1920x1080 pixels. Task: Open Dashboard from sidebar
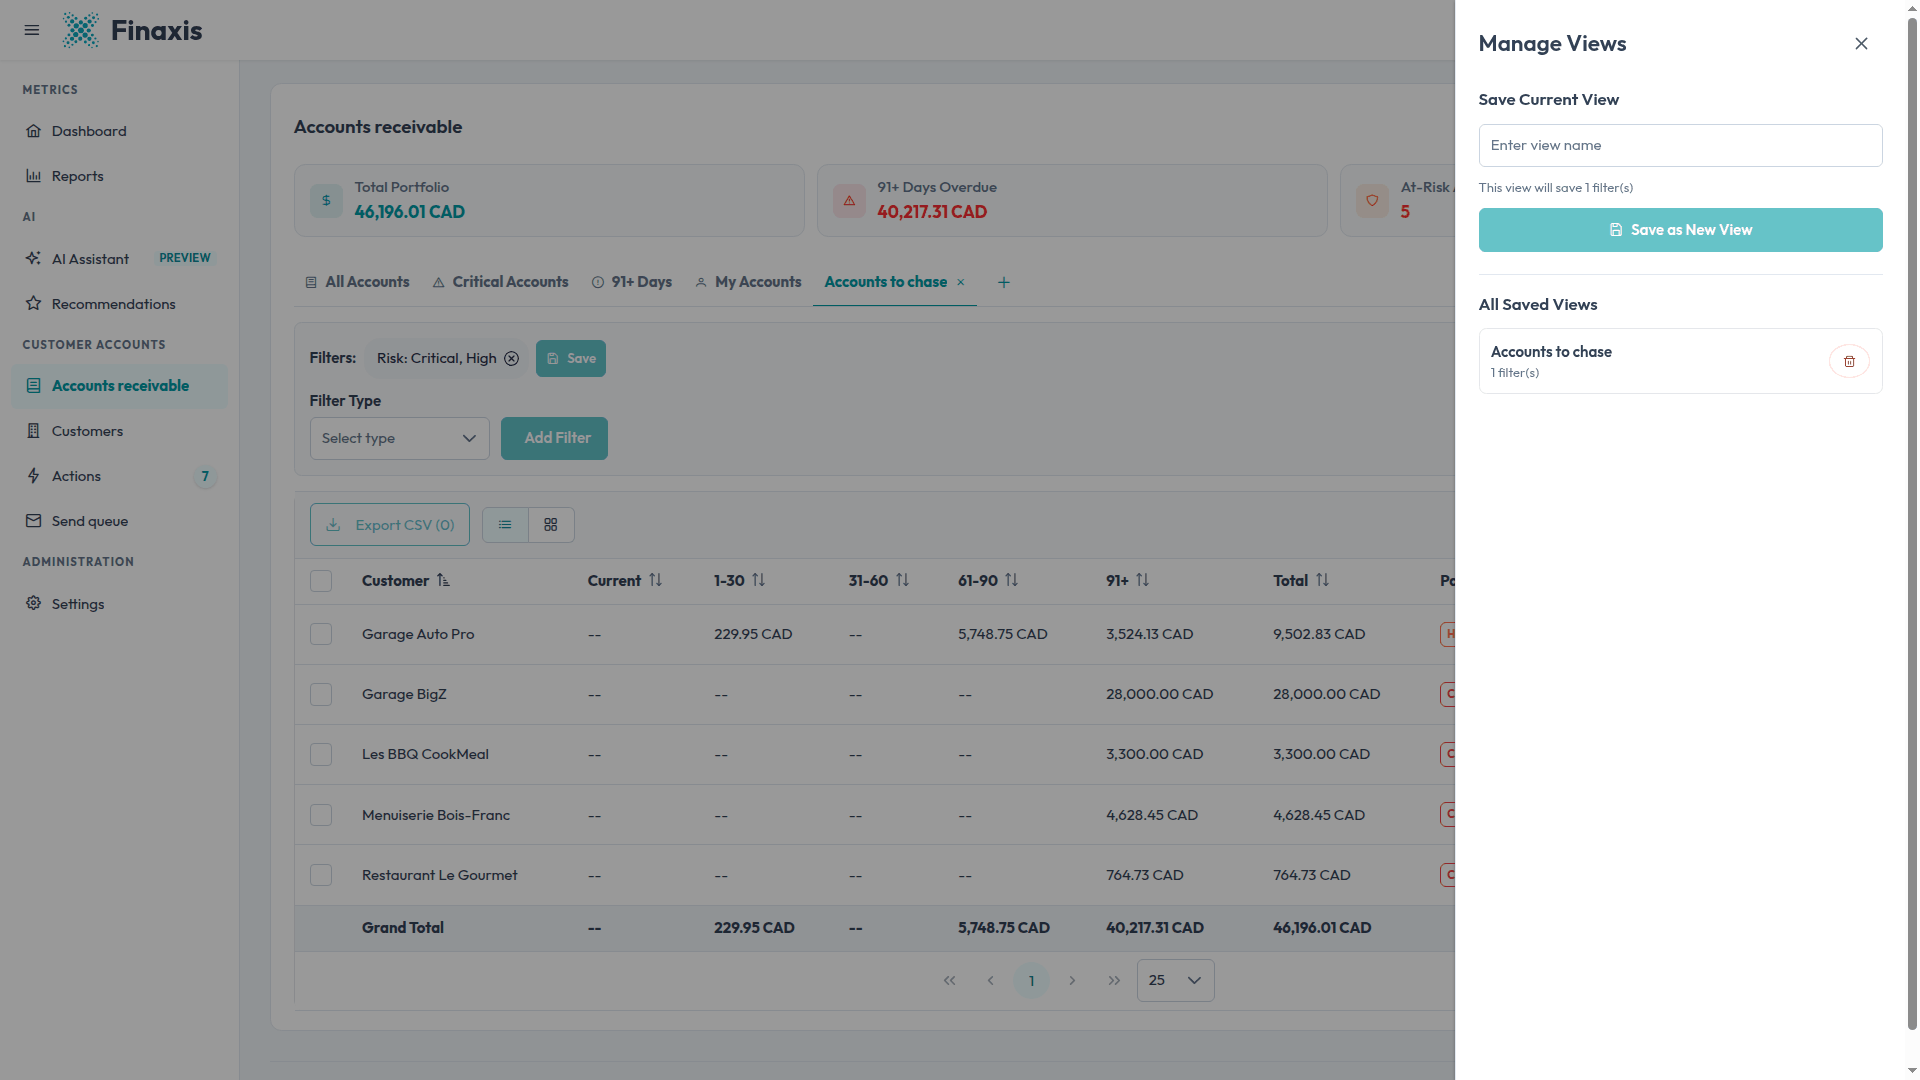[120, 131]
